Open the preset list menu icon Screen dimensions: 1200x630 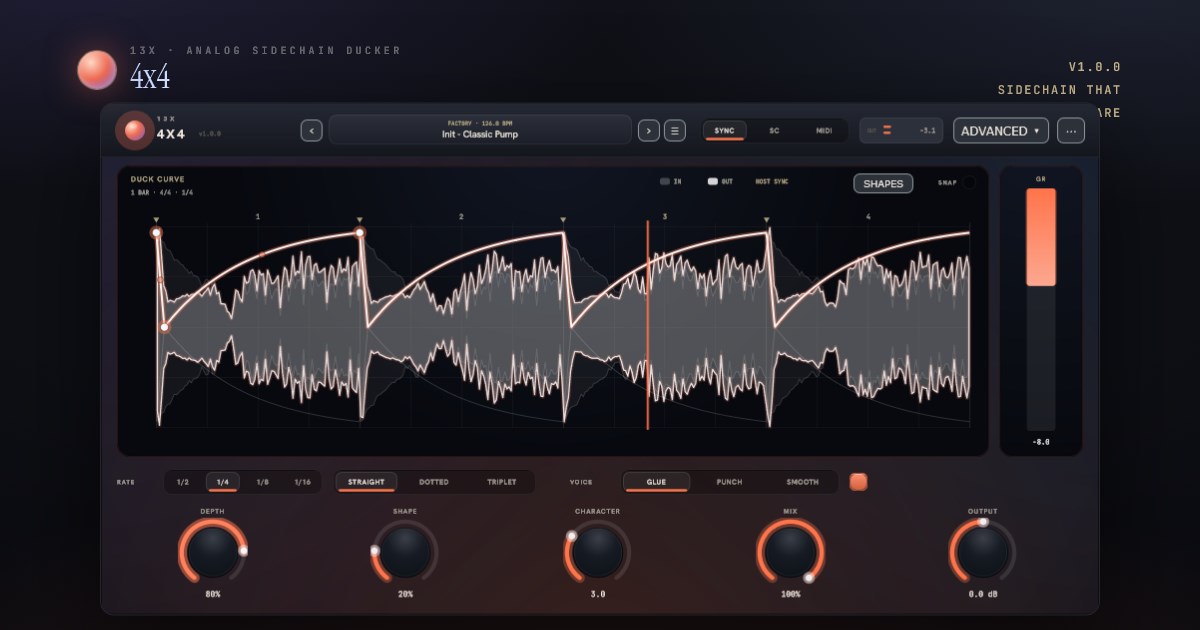coord(675,130)
